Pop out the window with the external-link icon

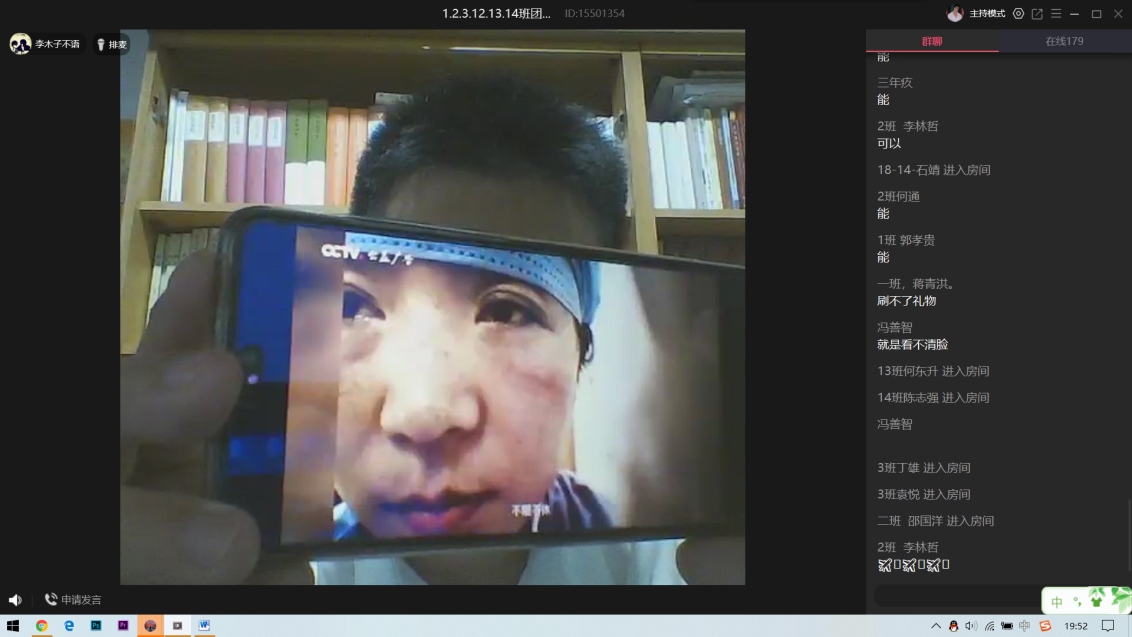click(x=1037, y=14)
